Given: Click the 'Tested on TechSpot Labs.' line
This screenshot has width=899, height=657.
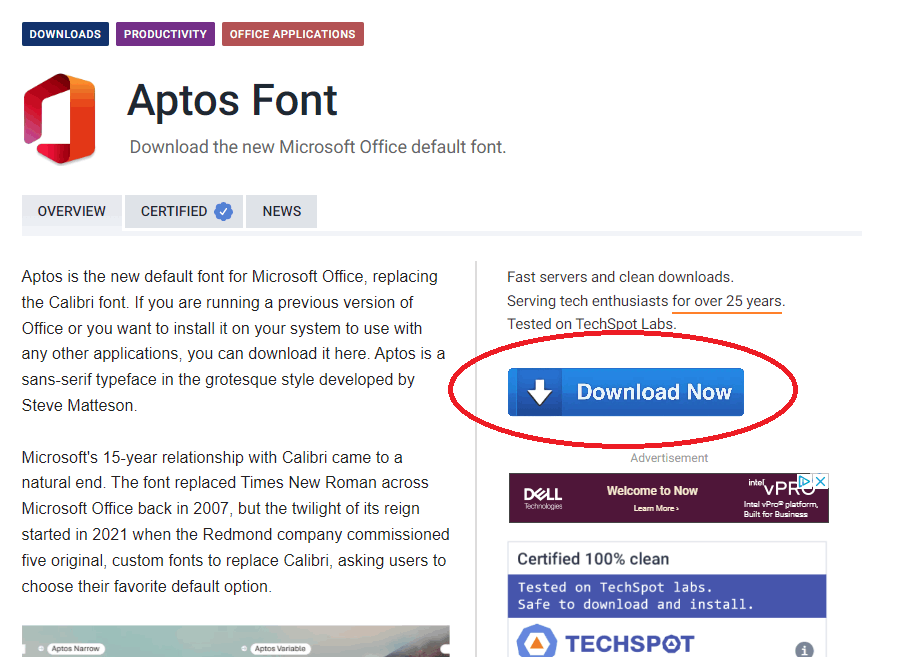Looking at the screenshot, I should coord(592,324).
